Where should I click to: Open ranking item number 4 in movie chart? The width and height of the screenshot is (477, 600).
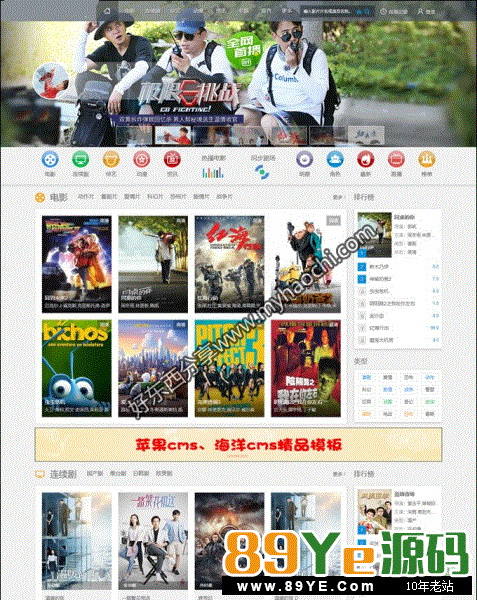(x=398, y=291)
